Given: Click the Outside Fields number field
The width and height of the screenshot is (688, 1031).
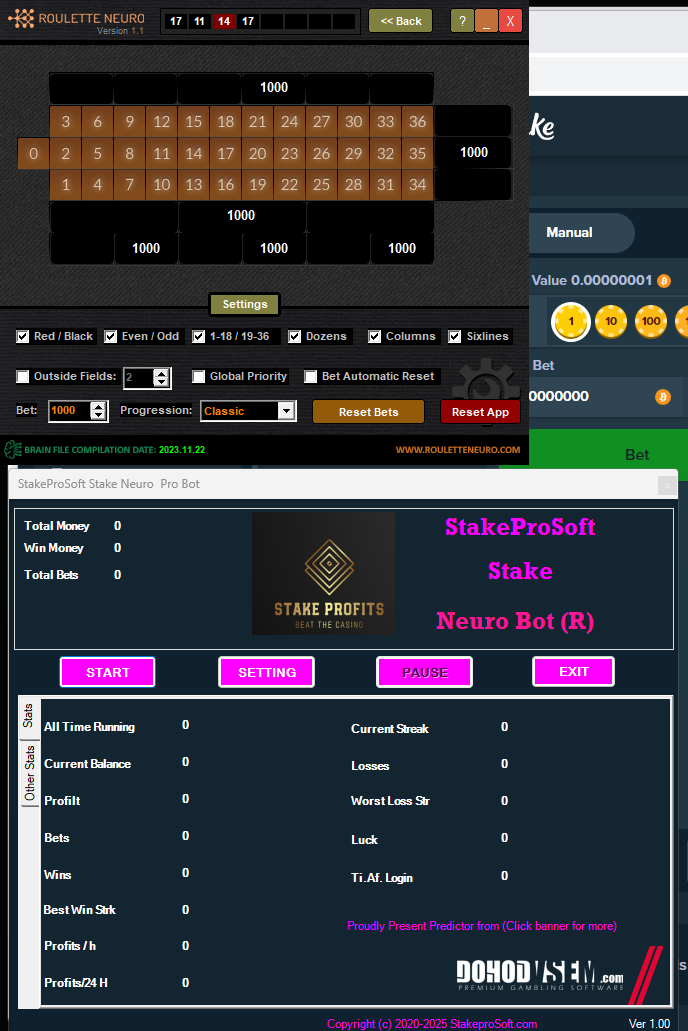Looking at the screenshot, I should [139, 377].
